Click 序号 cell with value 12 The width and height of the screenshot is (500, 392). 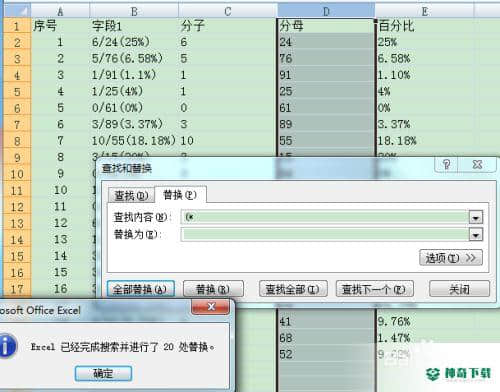click(60, 223)
